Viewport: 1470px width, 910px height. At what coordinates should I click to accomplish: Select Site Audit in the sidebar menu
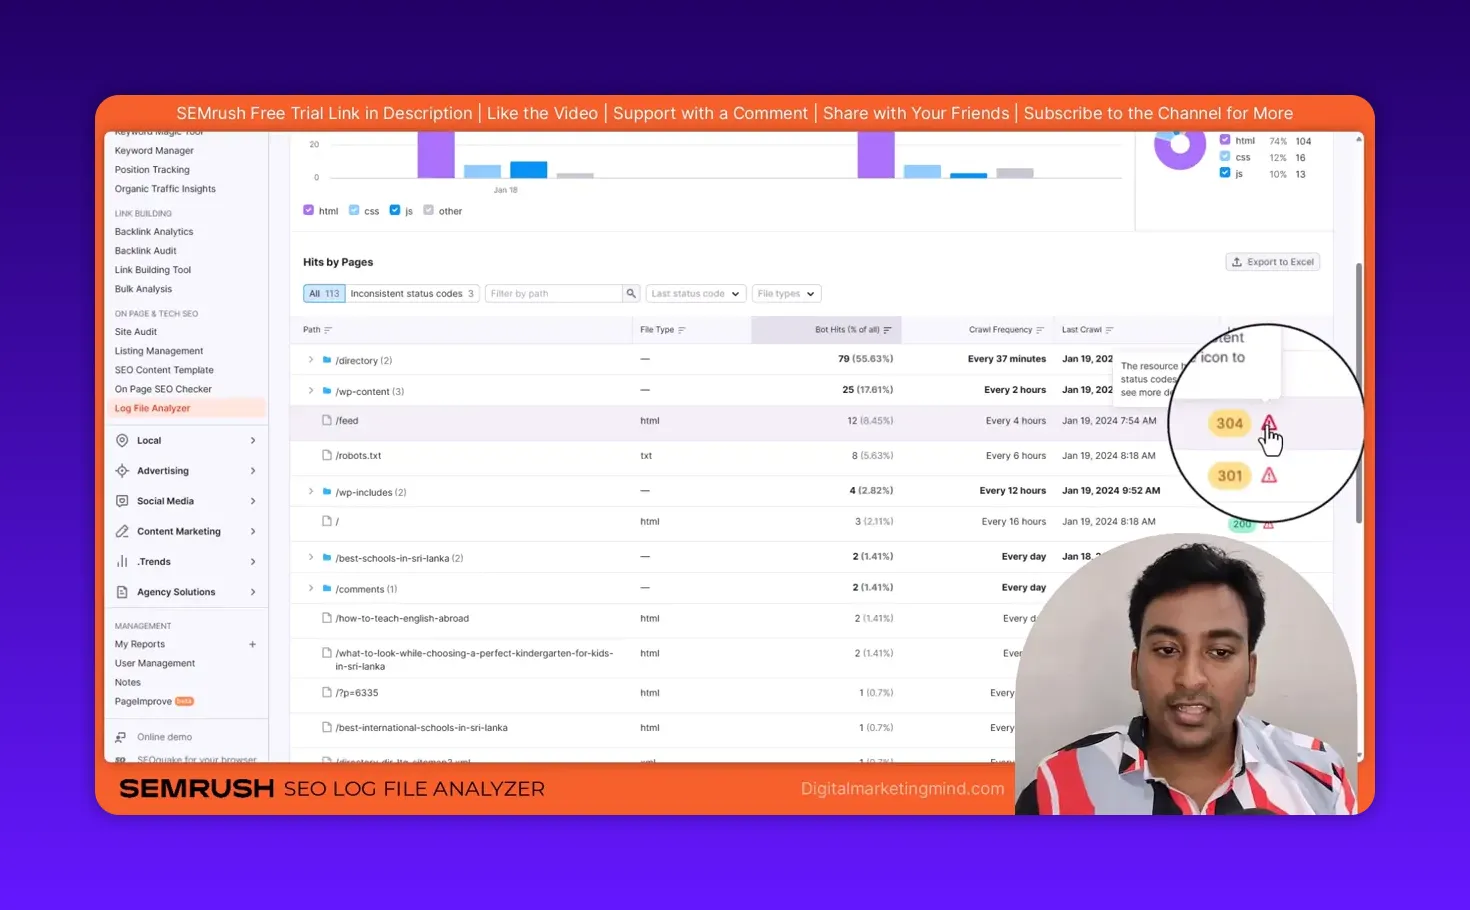pos(135,331)
